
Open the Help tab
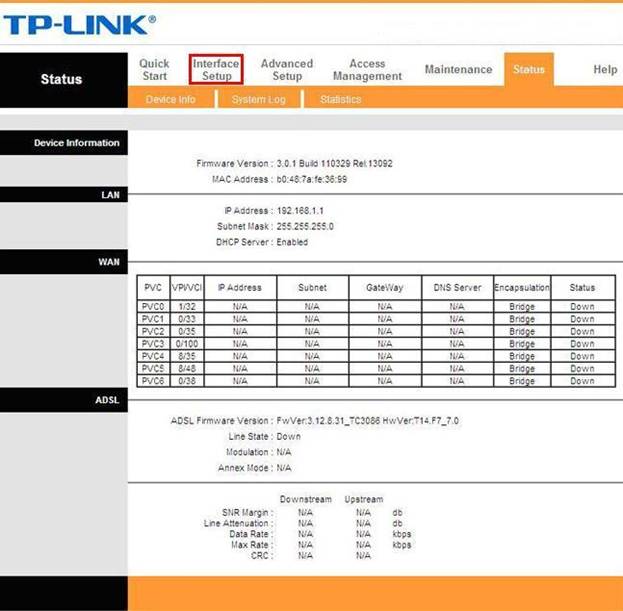click(x=605, y=69)
